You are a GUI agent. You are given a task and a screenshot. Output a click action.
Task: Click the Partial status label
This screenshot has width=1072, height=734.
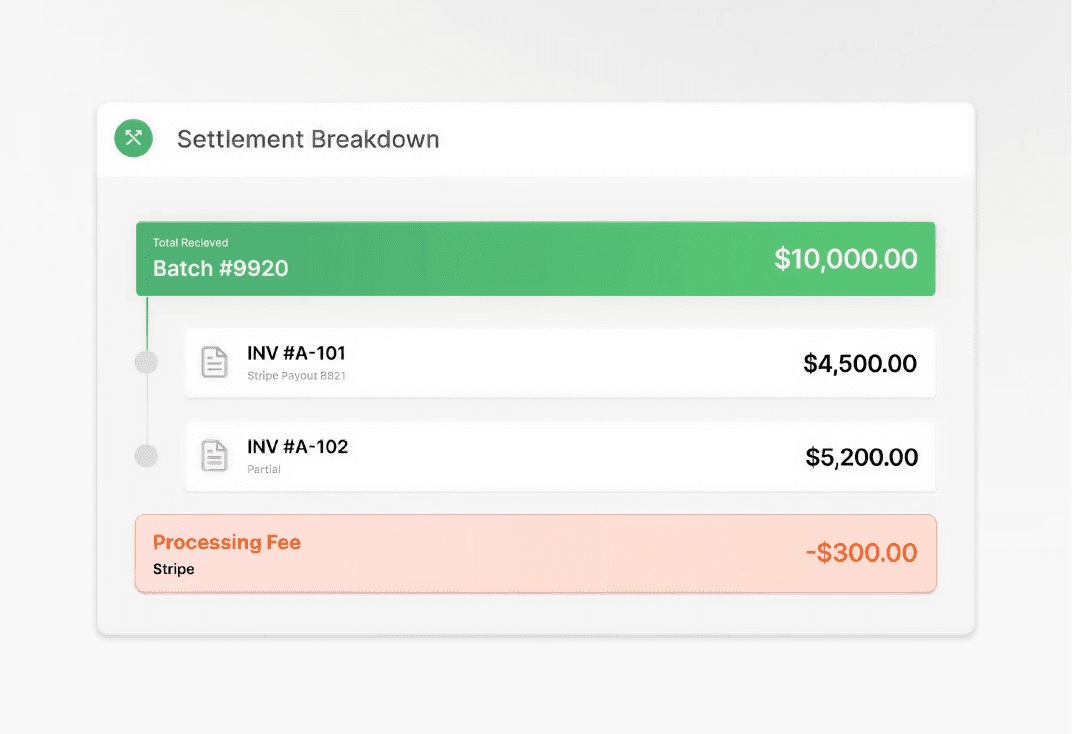tap(264, 469)
